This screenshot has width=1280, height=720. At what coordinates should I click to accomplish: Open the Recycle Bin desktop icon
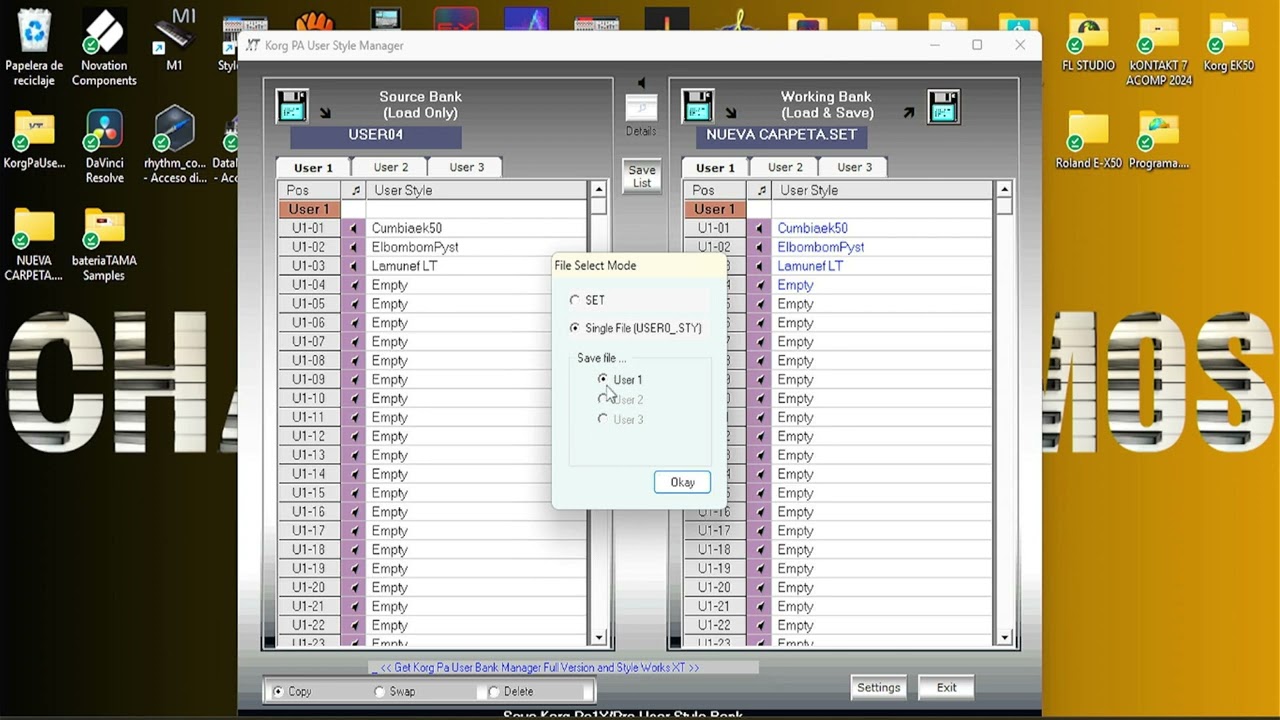click(x=34, y=47)
